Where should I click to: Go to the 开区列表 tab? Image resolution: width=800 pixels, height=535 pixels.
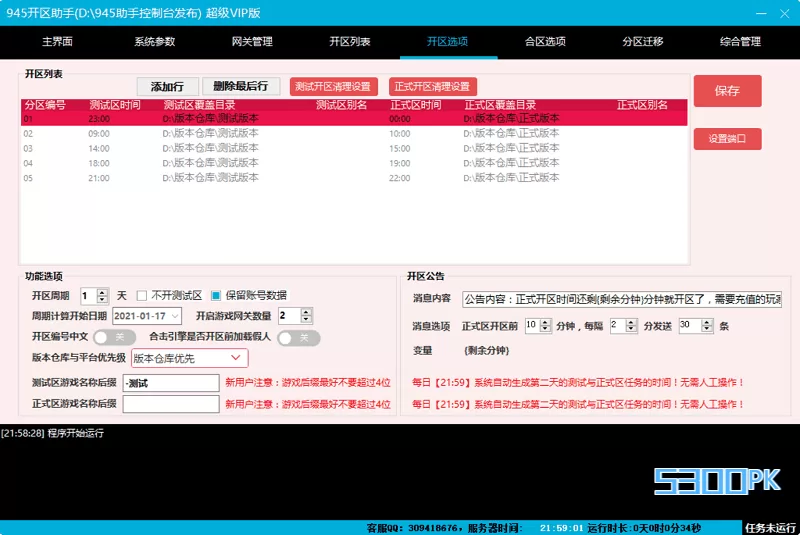pyautogui.click(x=349, y=42)
